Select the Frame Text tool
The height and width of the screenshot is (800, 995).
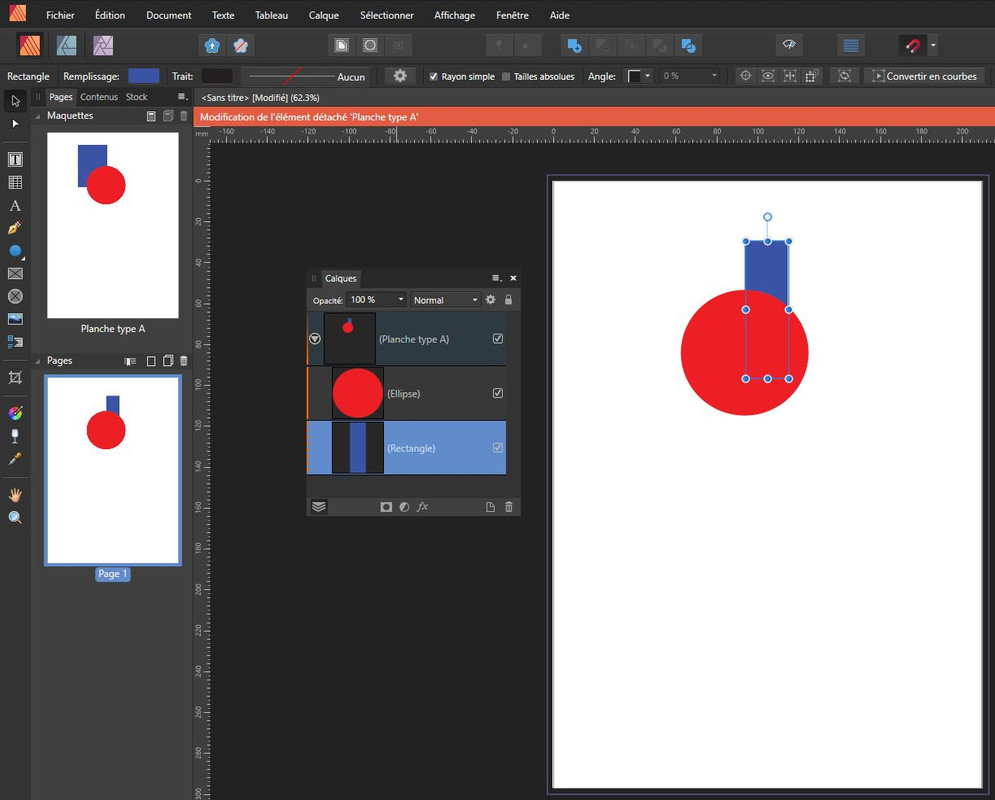tap(15, 159)
